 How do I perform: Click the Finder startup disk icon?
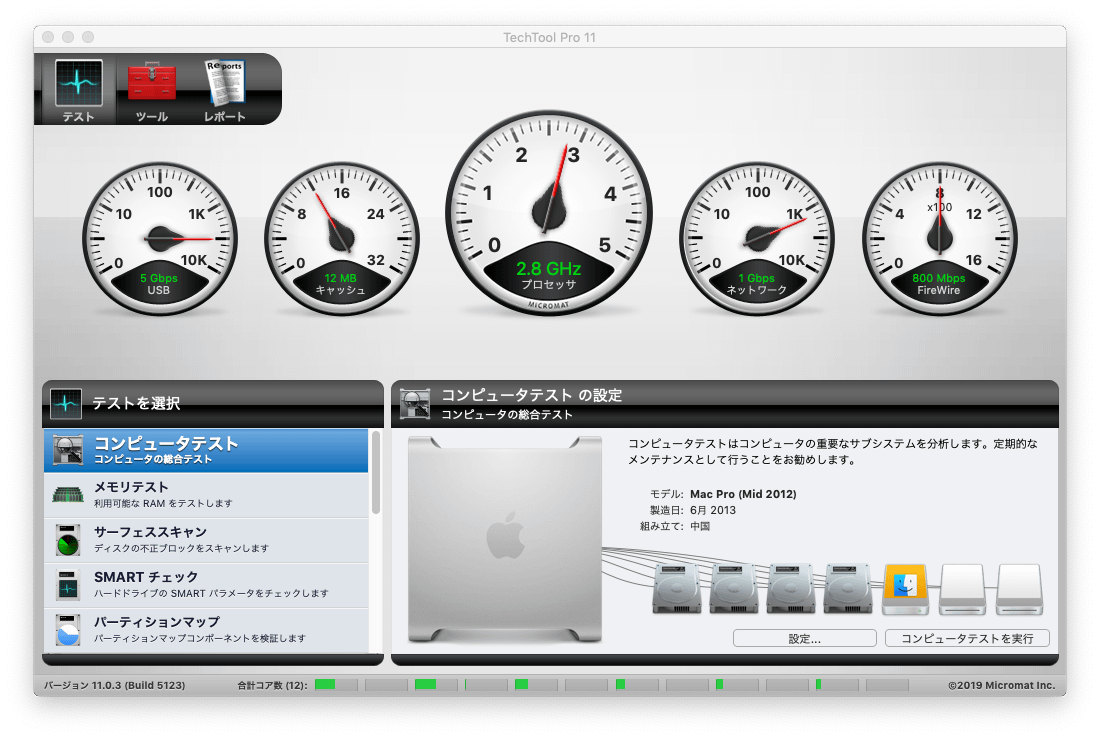905,589
